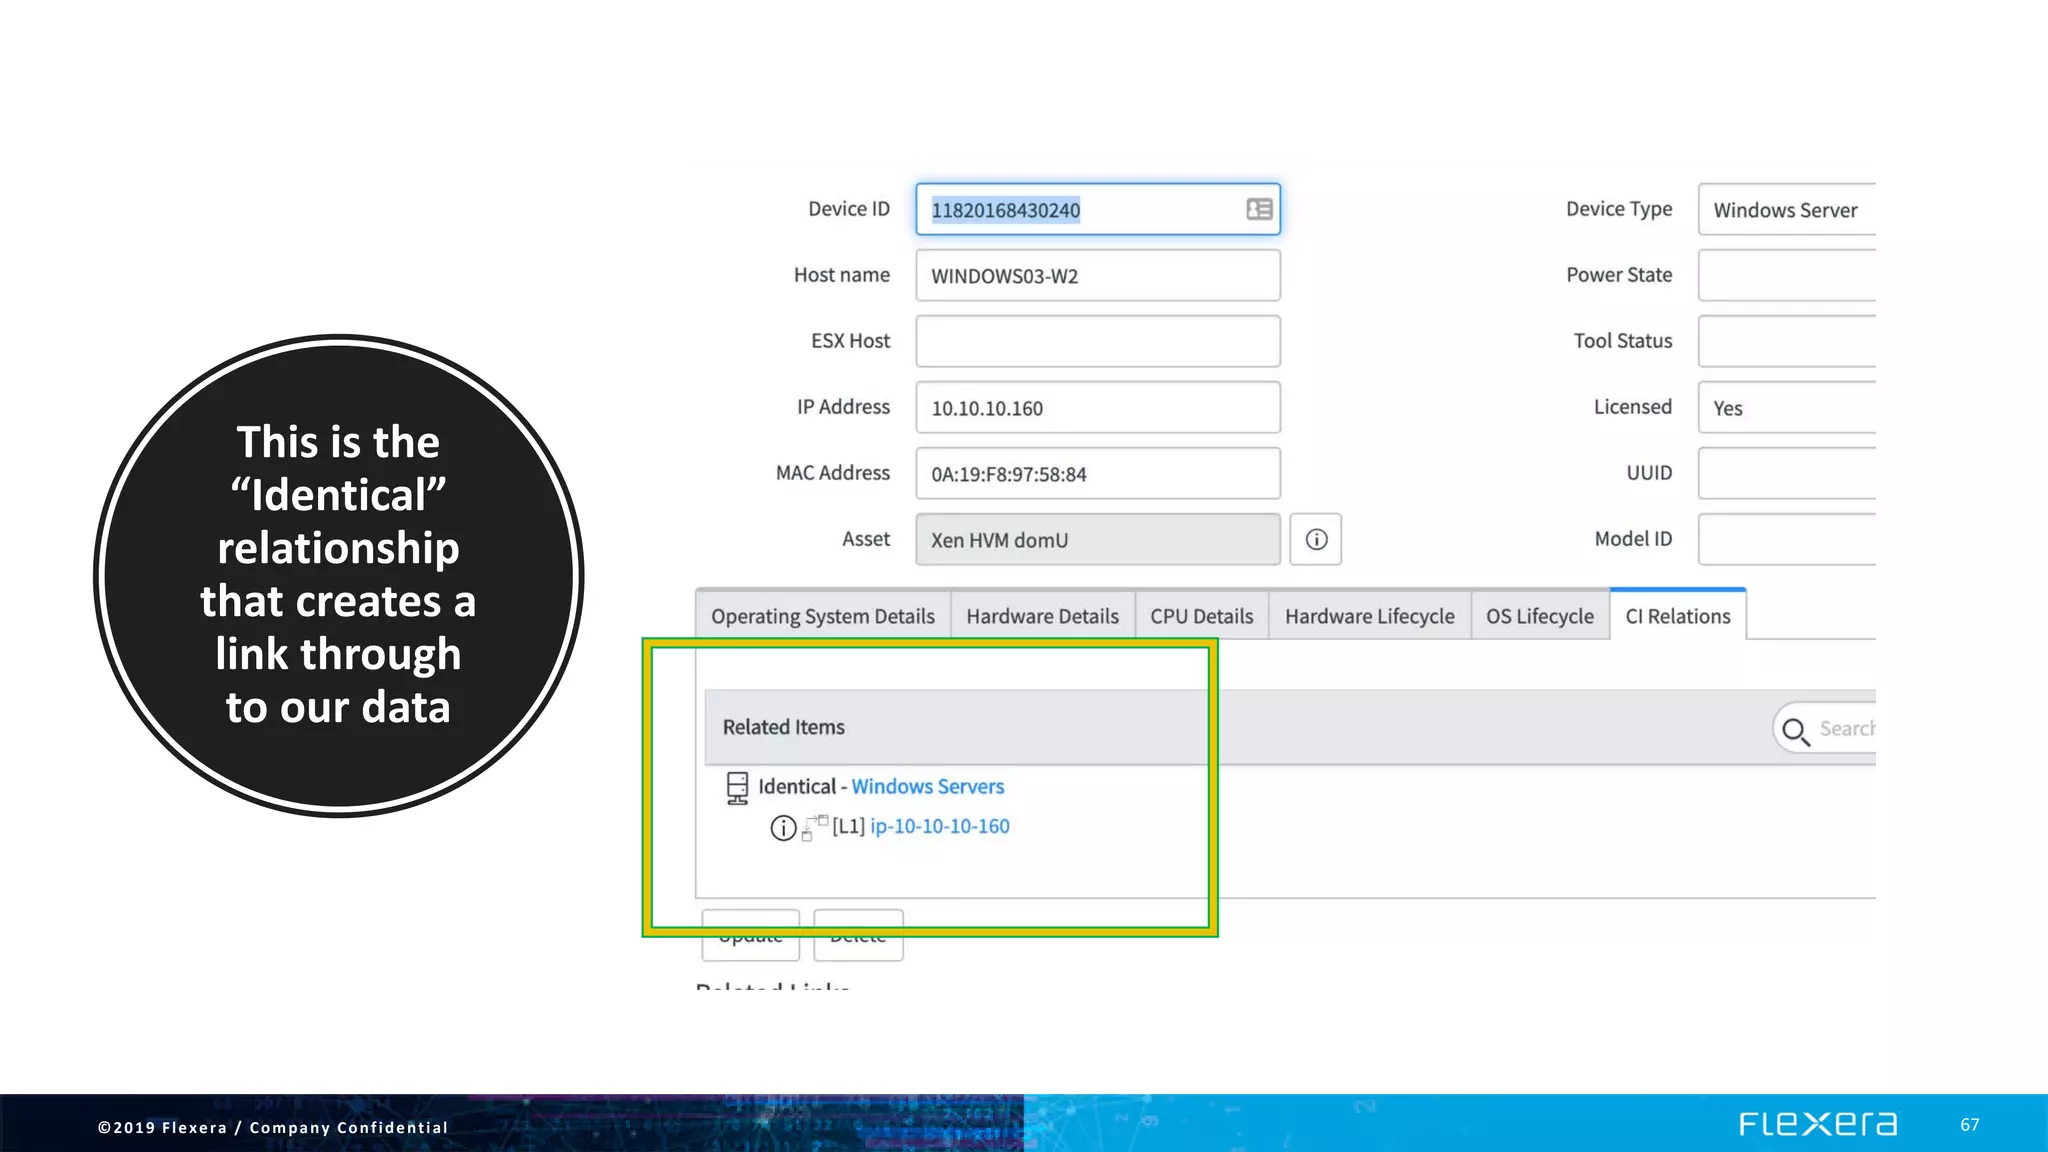The image size is (2048, 1152).
Task: Select the CI Relations tab
Action: point(1677,616)
